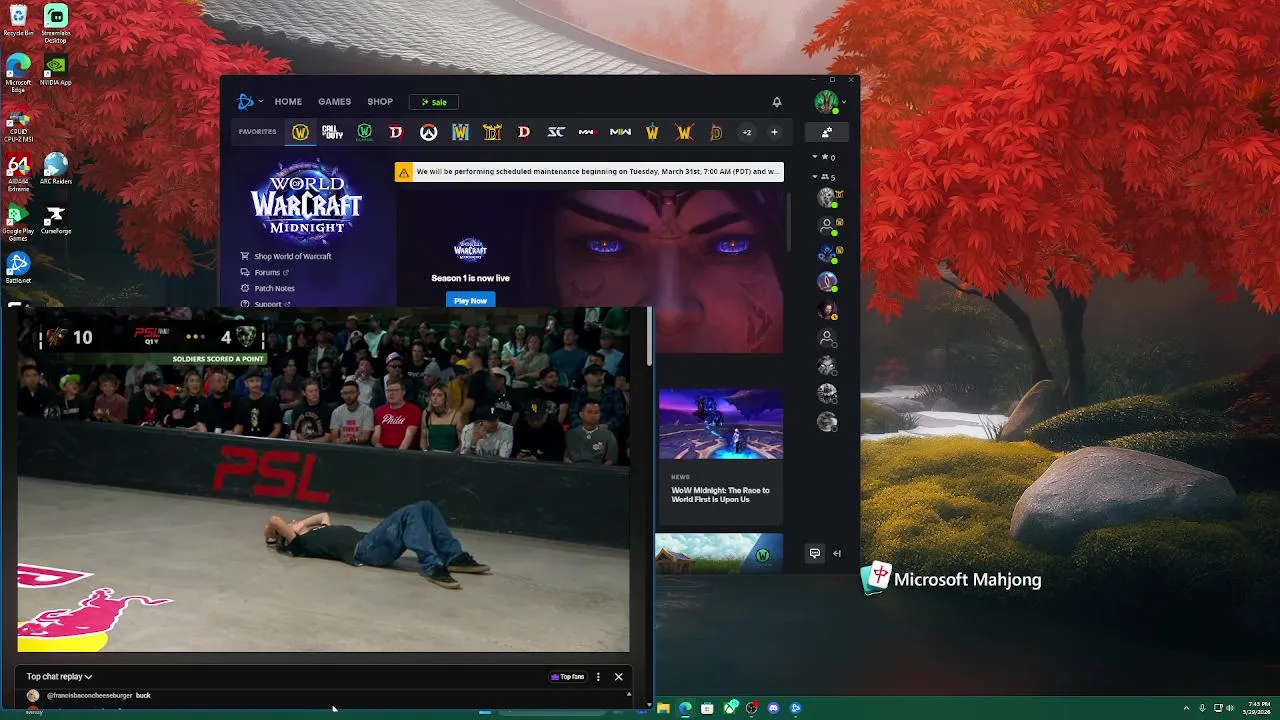Open the taskbar clock and date
This screenshot has width=1280, height=720.
[x=1258, y=708]
